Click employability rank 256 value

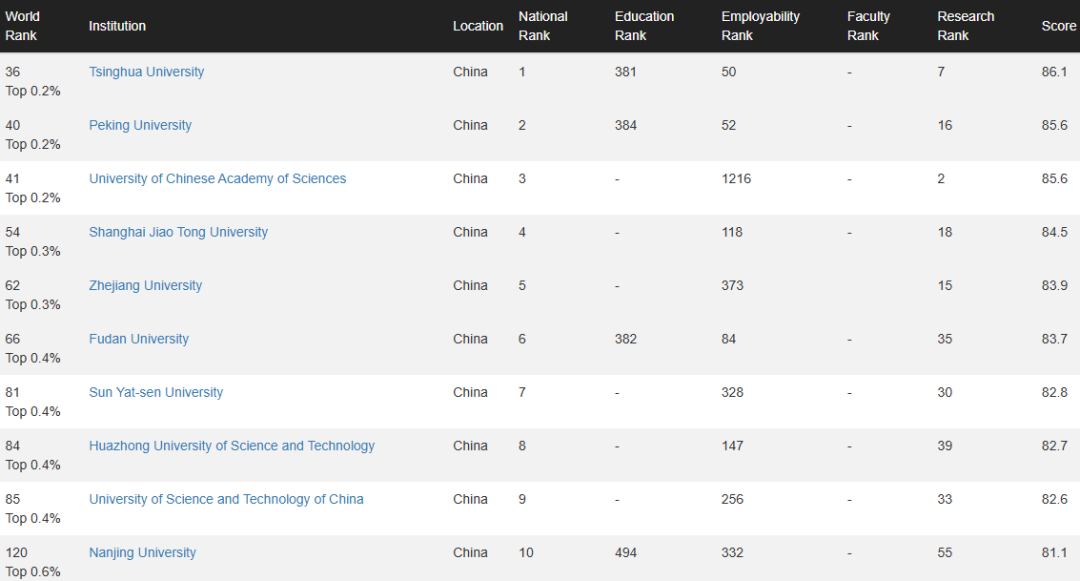pos(732,499)
